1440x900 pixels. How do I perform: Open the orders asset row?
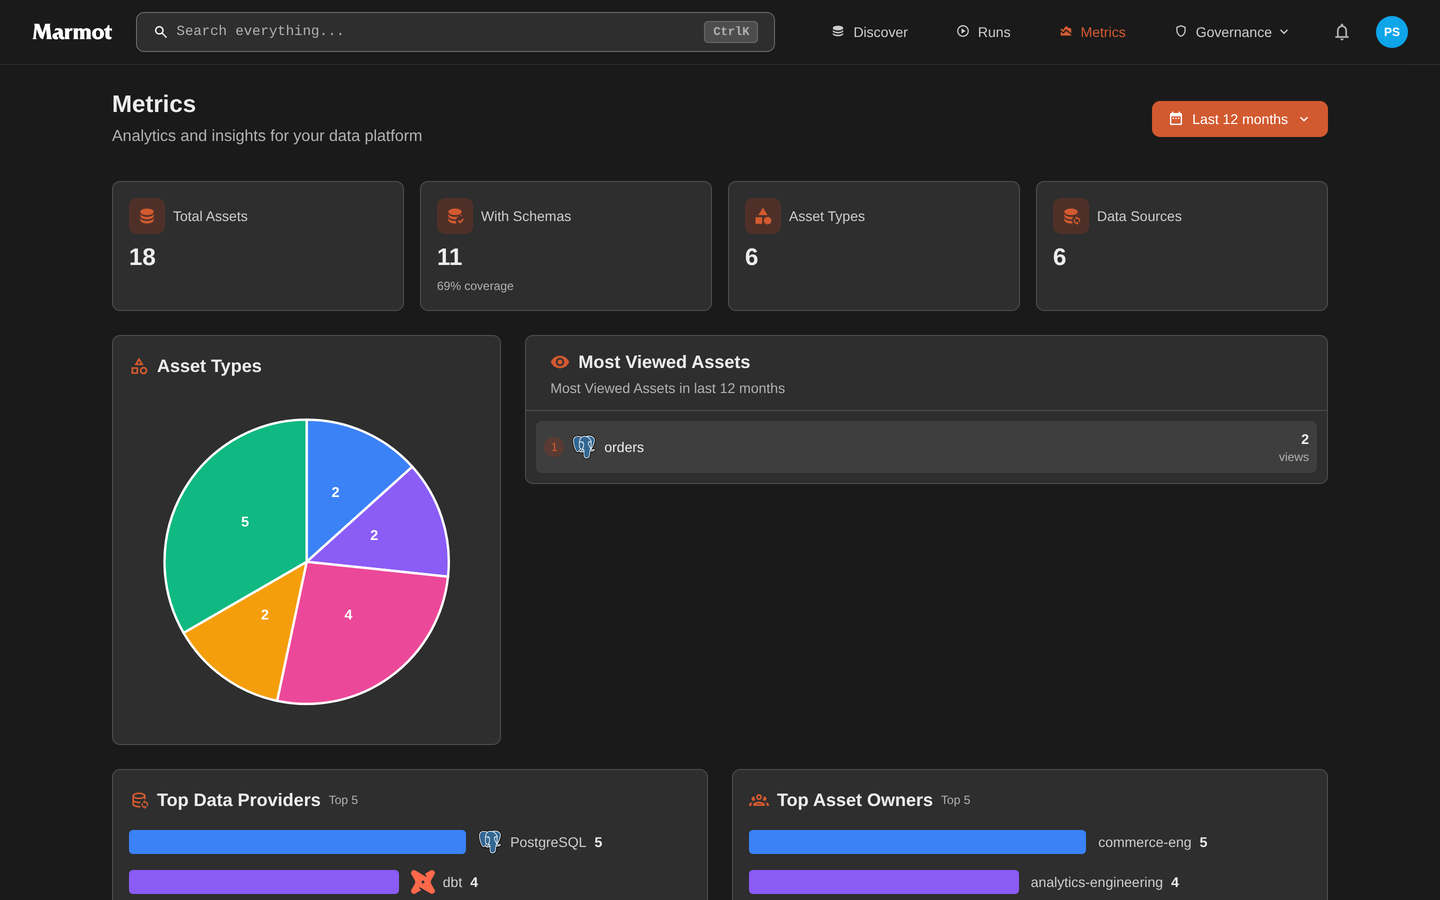[926, 447]
